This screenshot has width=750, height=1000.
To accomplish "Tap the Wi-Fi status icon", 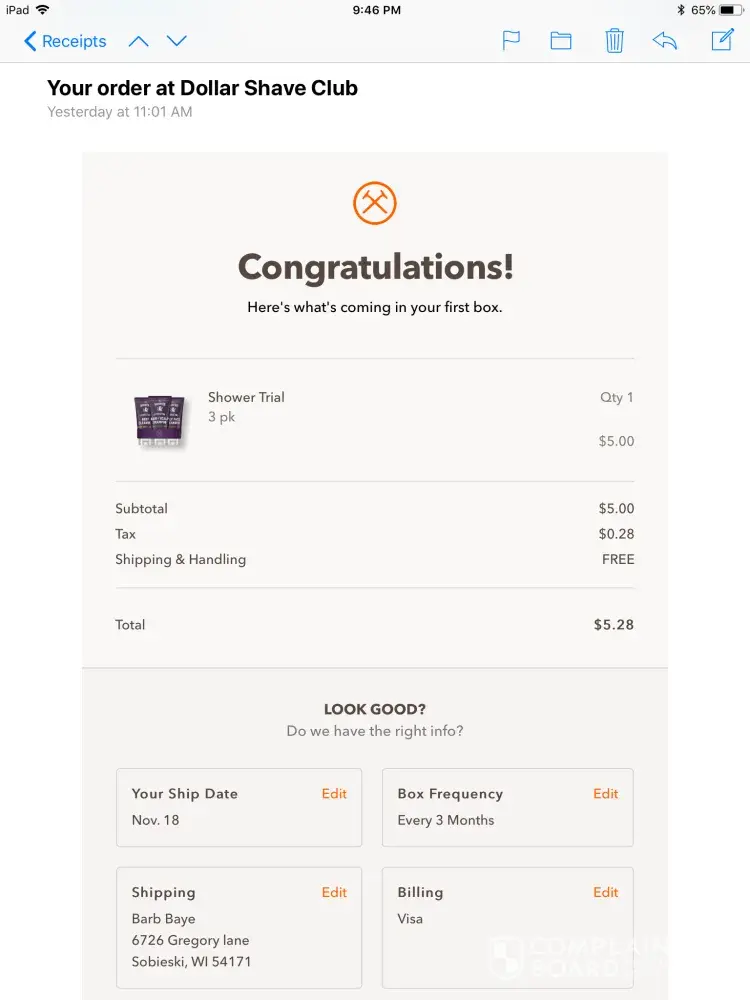I will click(x=43, y=10).
